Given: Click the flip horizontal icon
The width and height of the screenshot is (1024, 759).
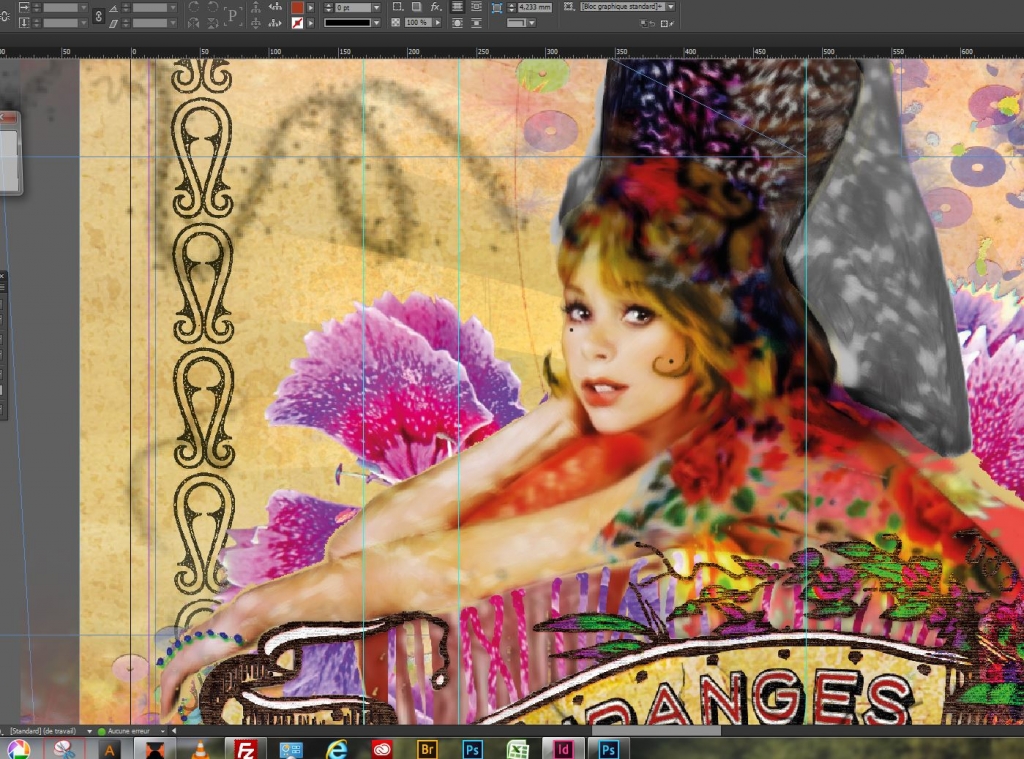Looking at the screenshot, I should click(193, 23).
